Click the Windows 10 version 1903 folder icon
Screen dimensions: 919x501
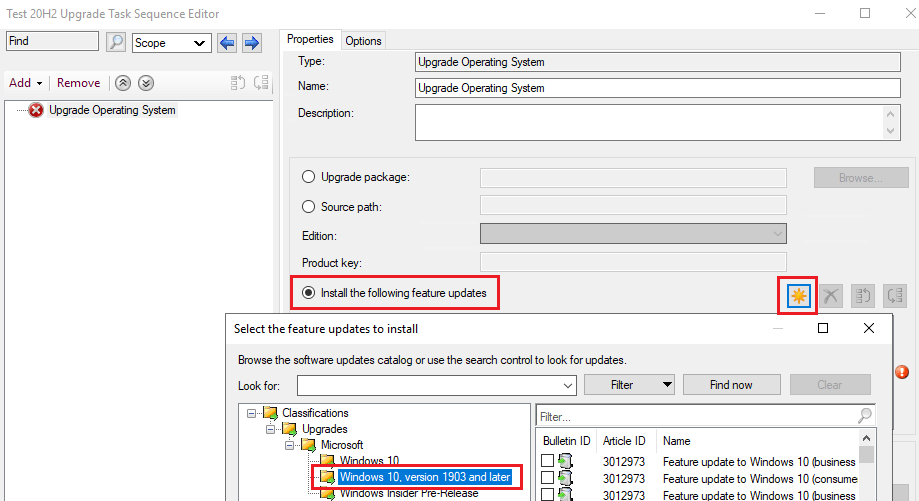point(327,477)
